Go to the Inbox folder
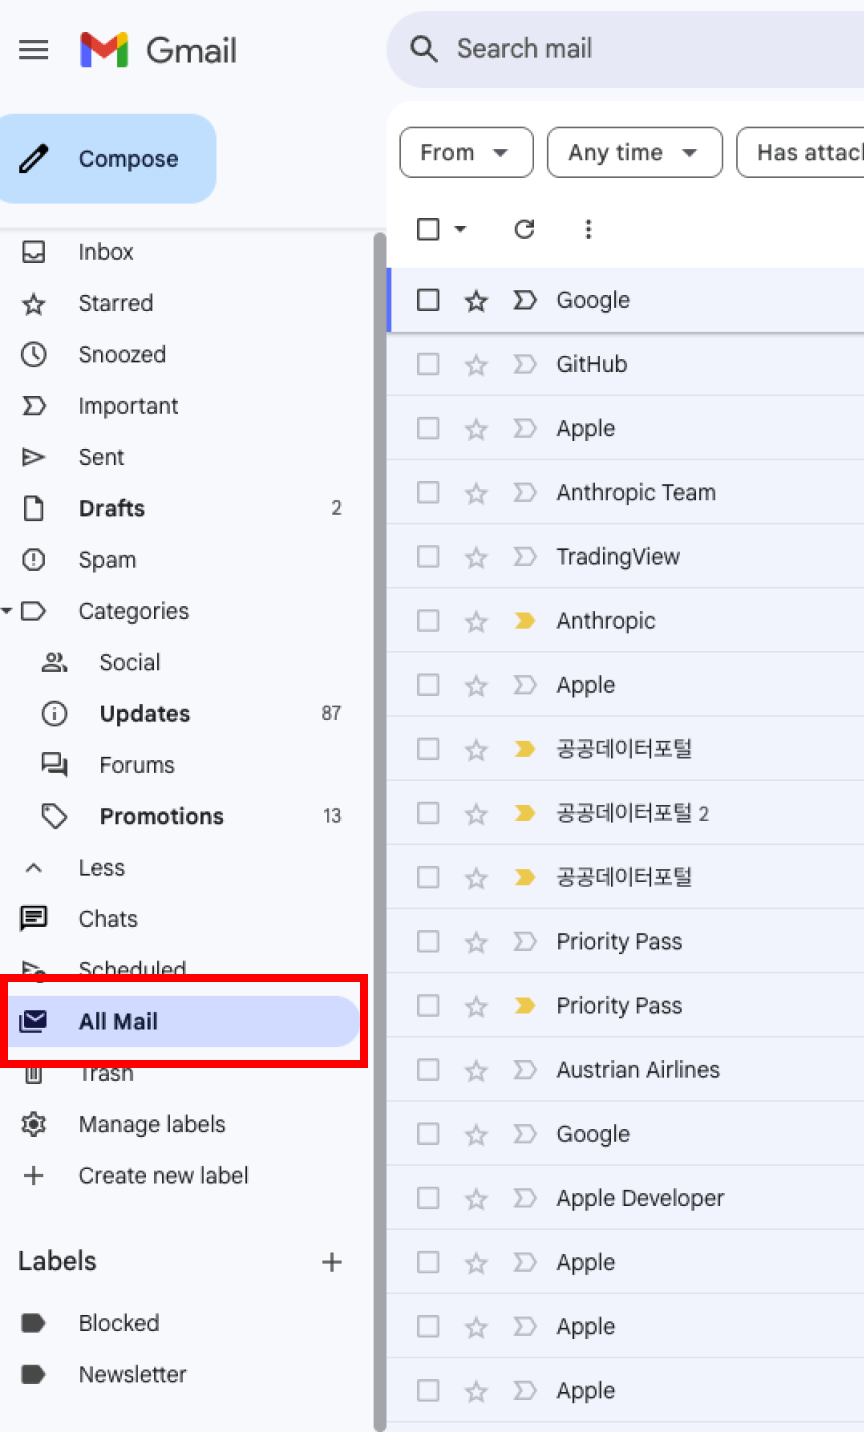Image resolution: width=864 pixels, height=1432 pixels. [105, 252]
